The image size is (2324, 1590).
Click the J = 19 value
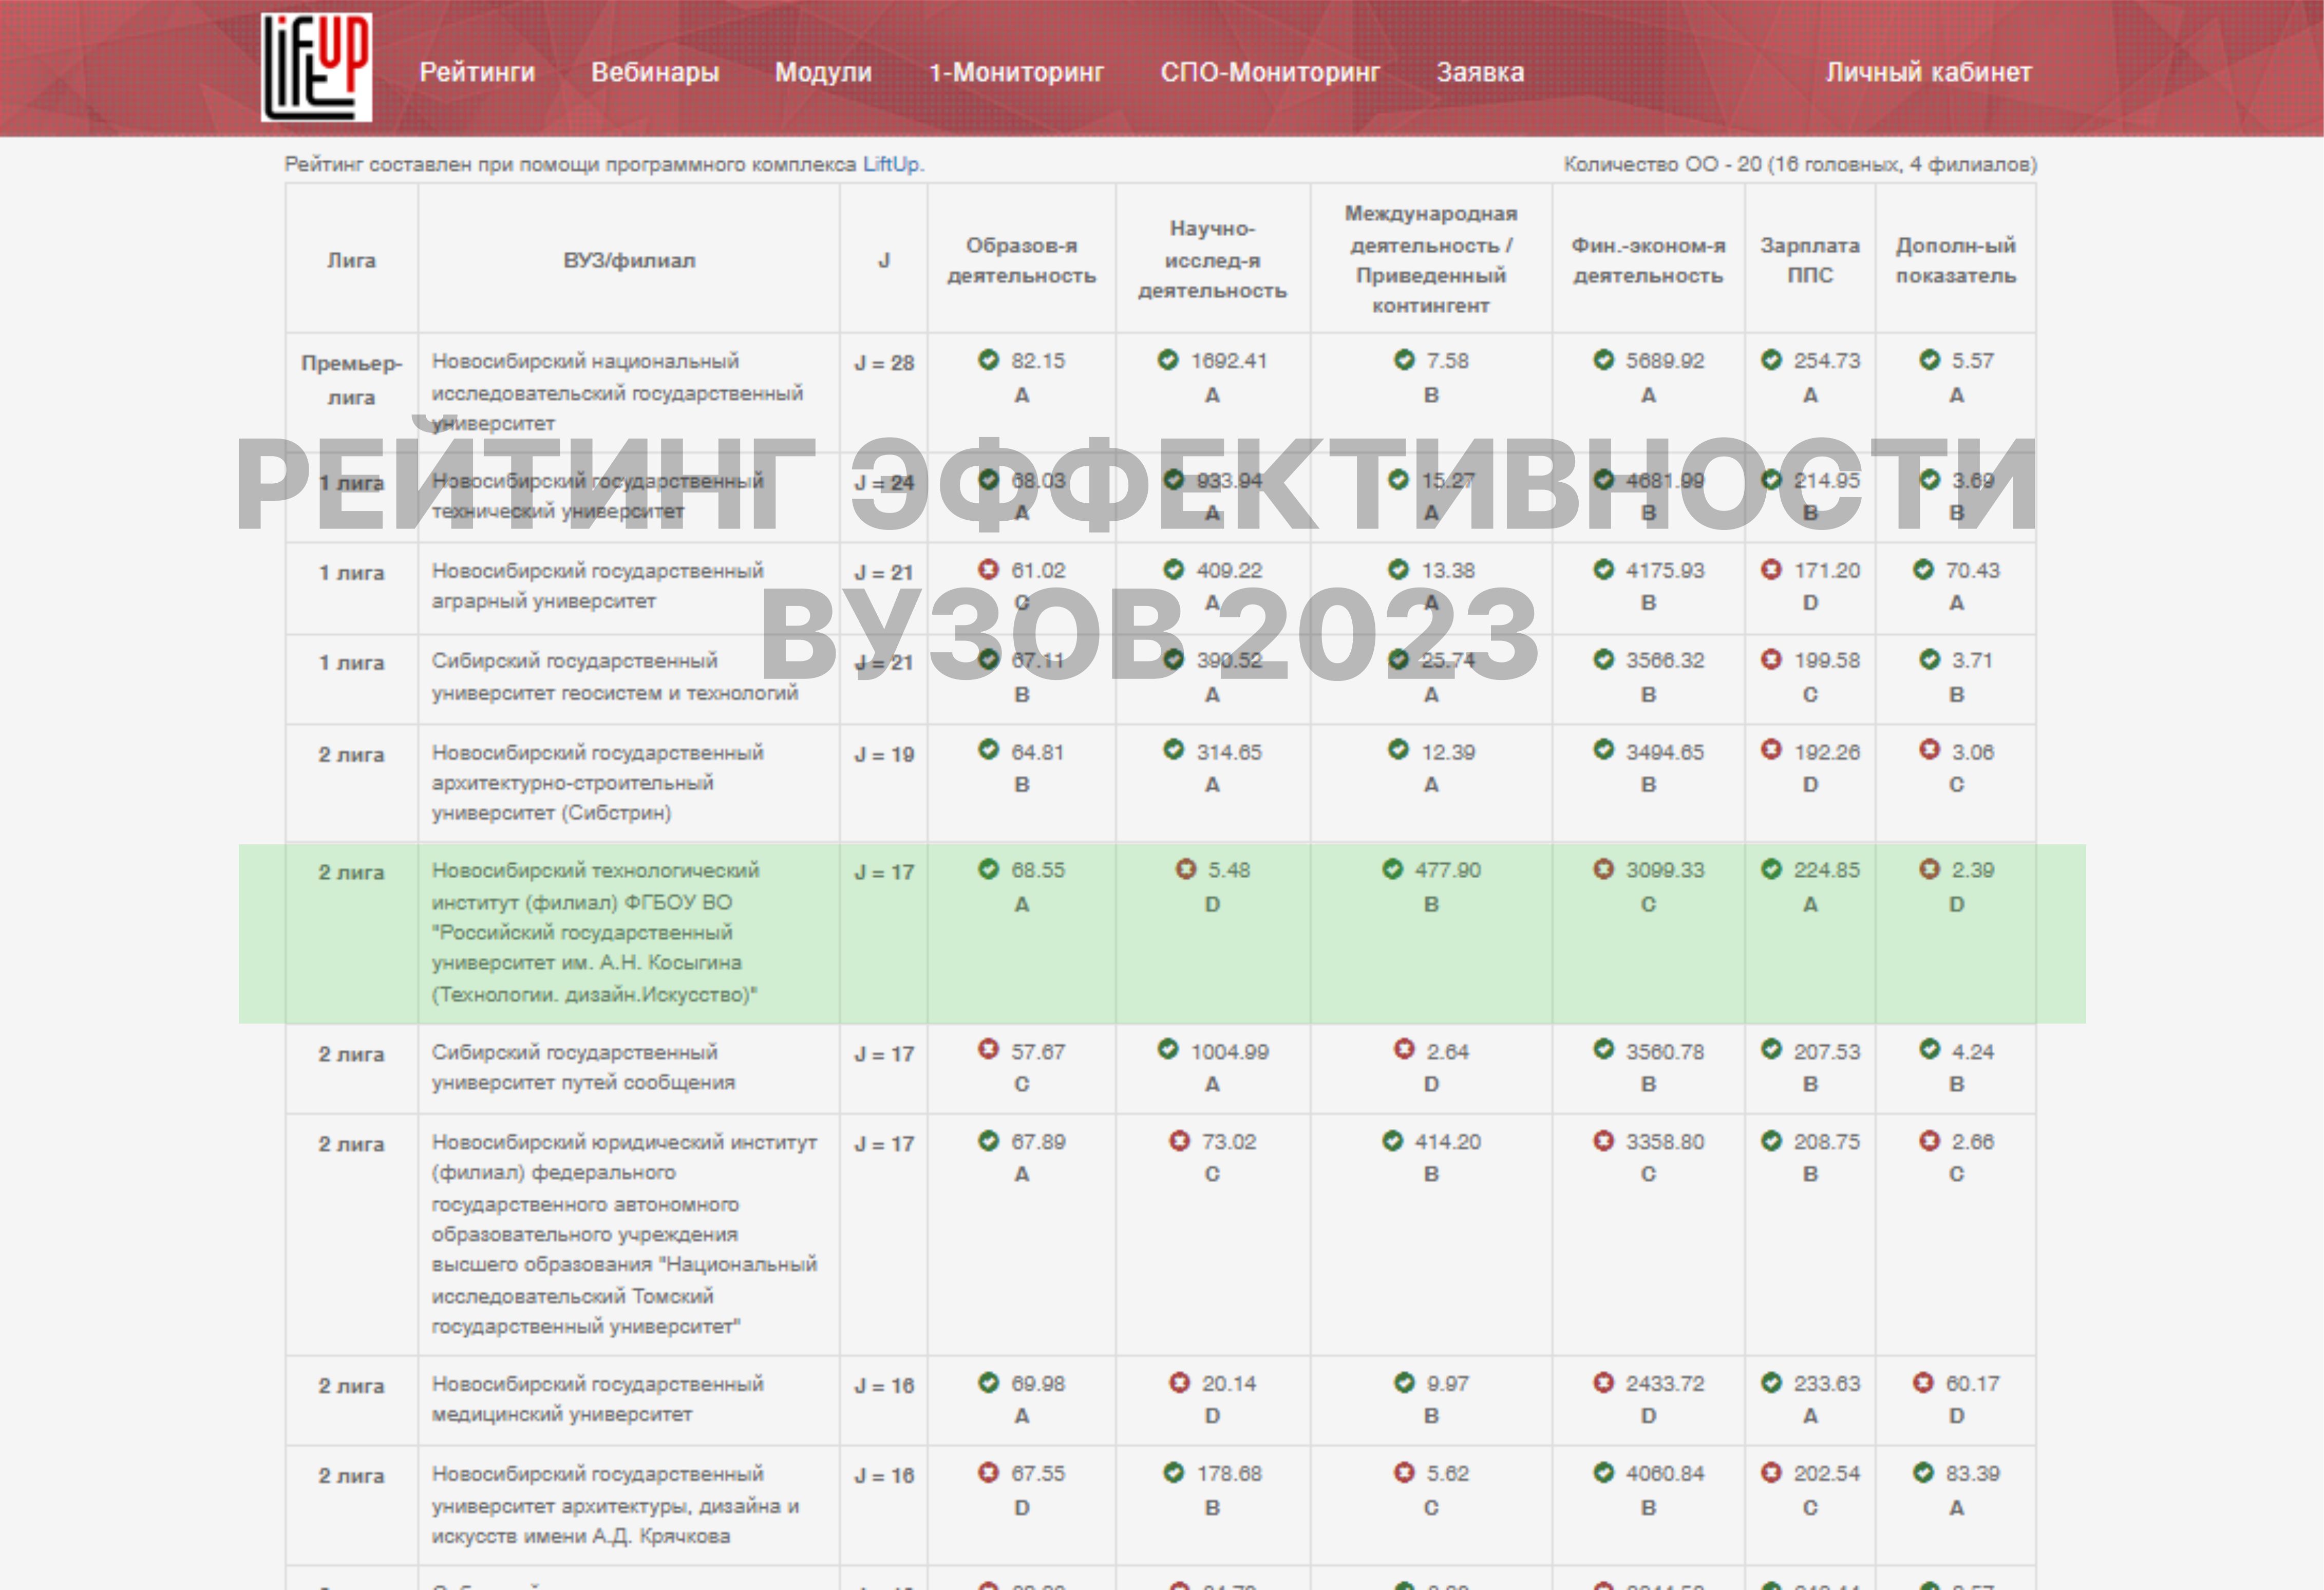[884, 754]
